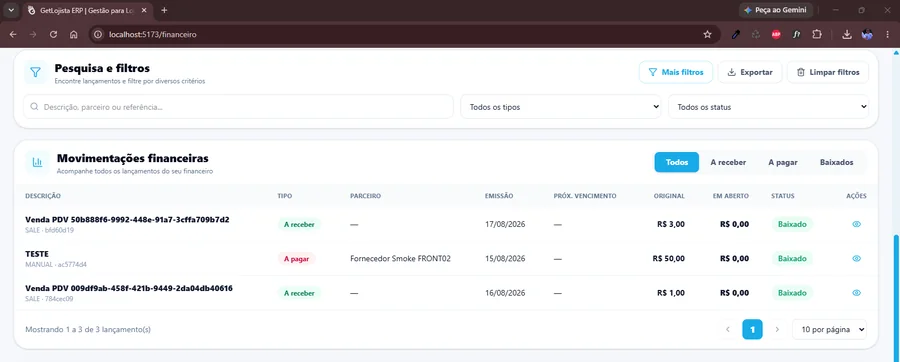Click the Venda PDV 50b888f6-9992-448e description

[x=127, y=220]
